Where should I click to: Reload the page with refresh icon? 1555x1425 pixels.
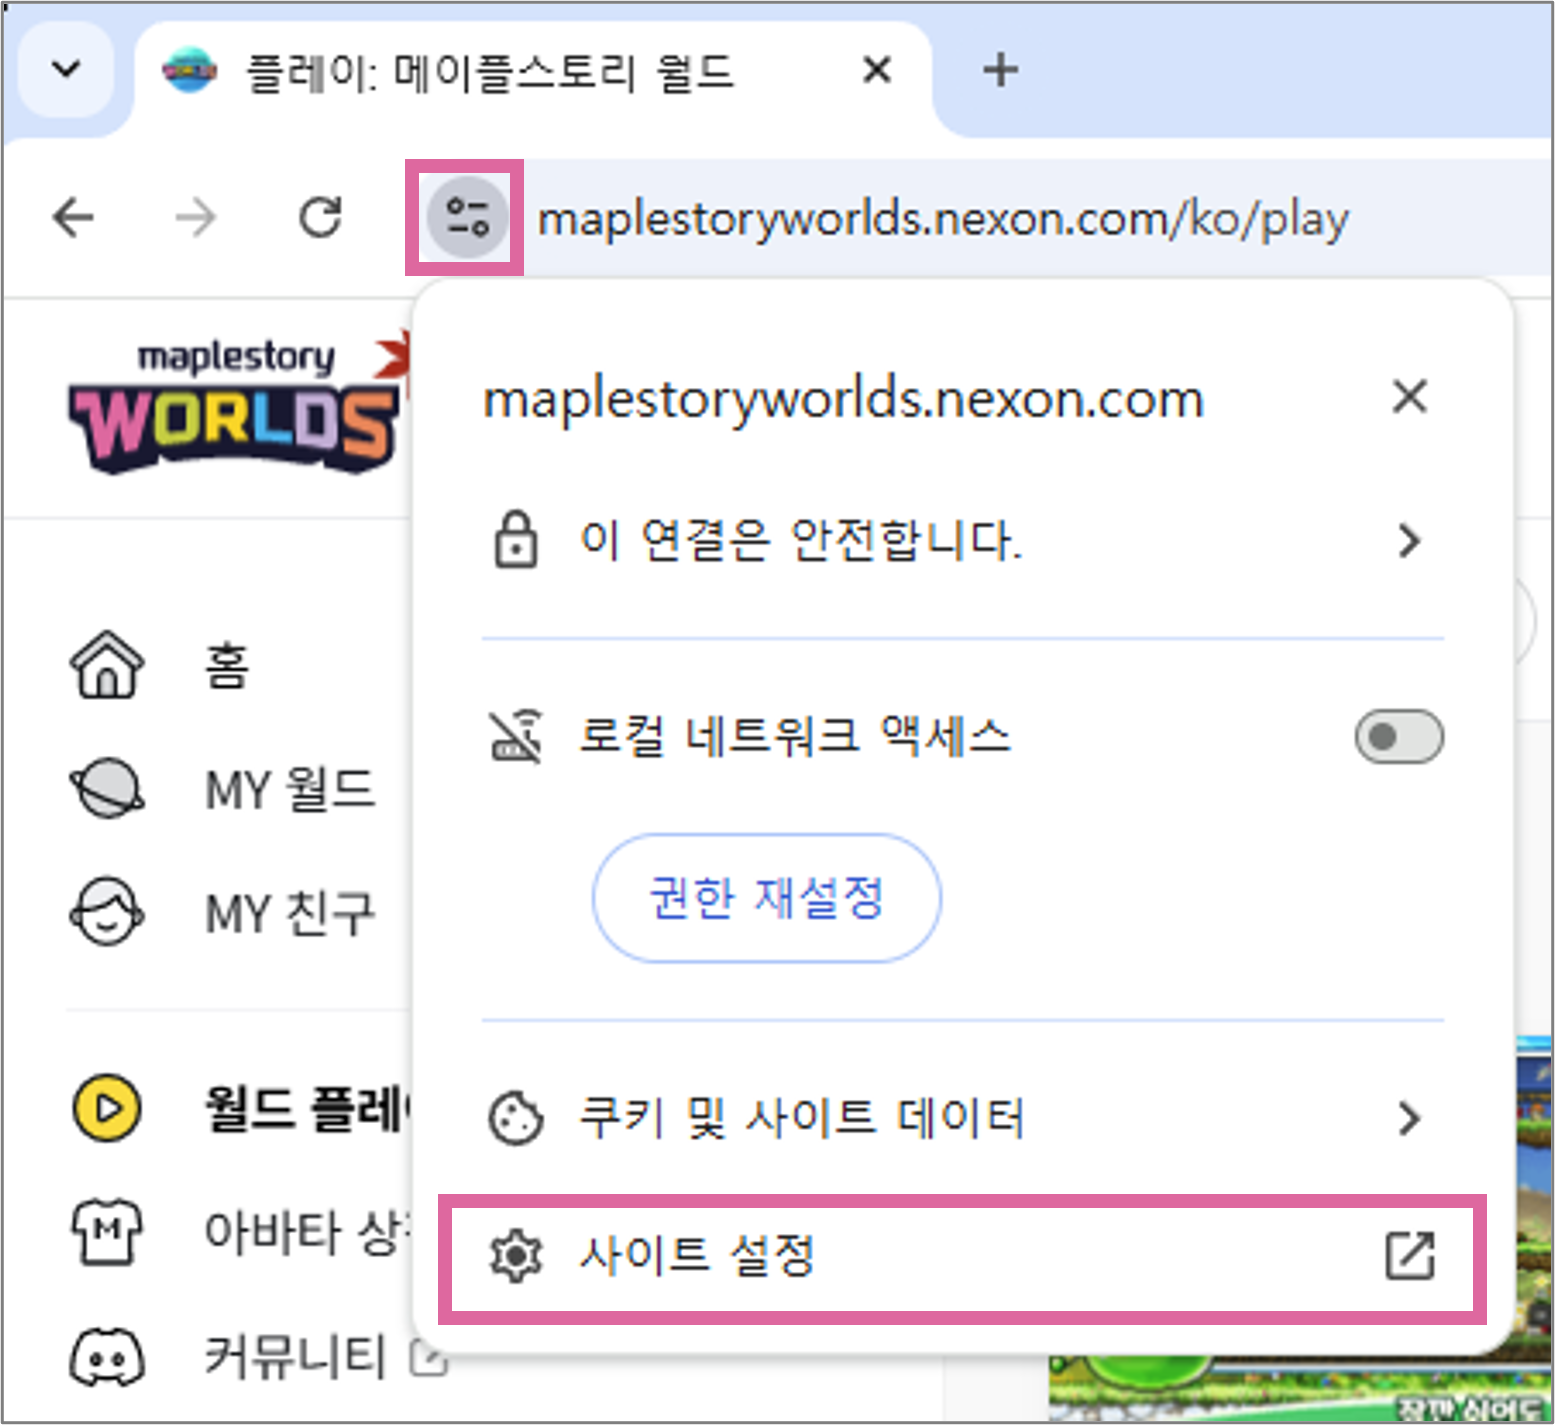coord(320,217)
